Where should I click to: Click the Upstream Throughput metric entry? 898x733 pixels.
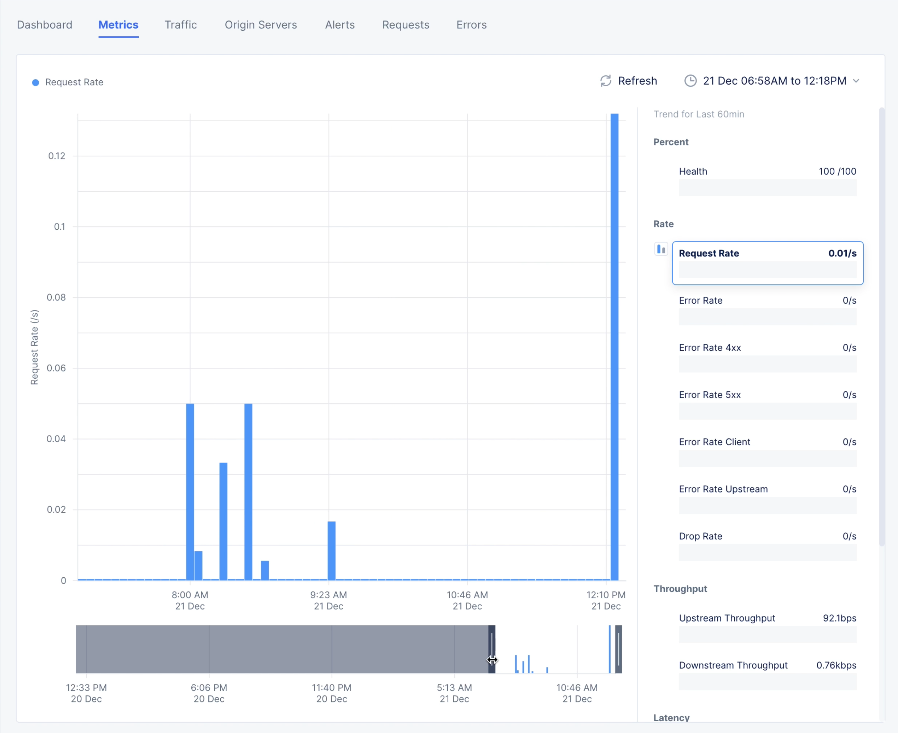point(767,622)
